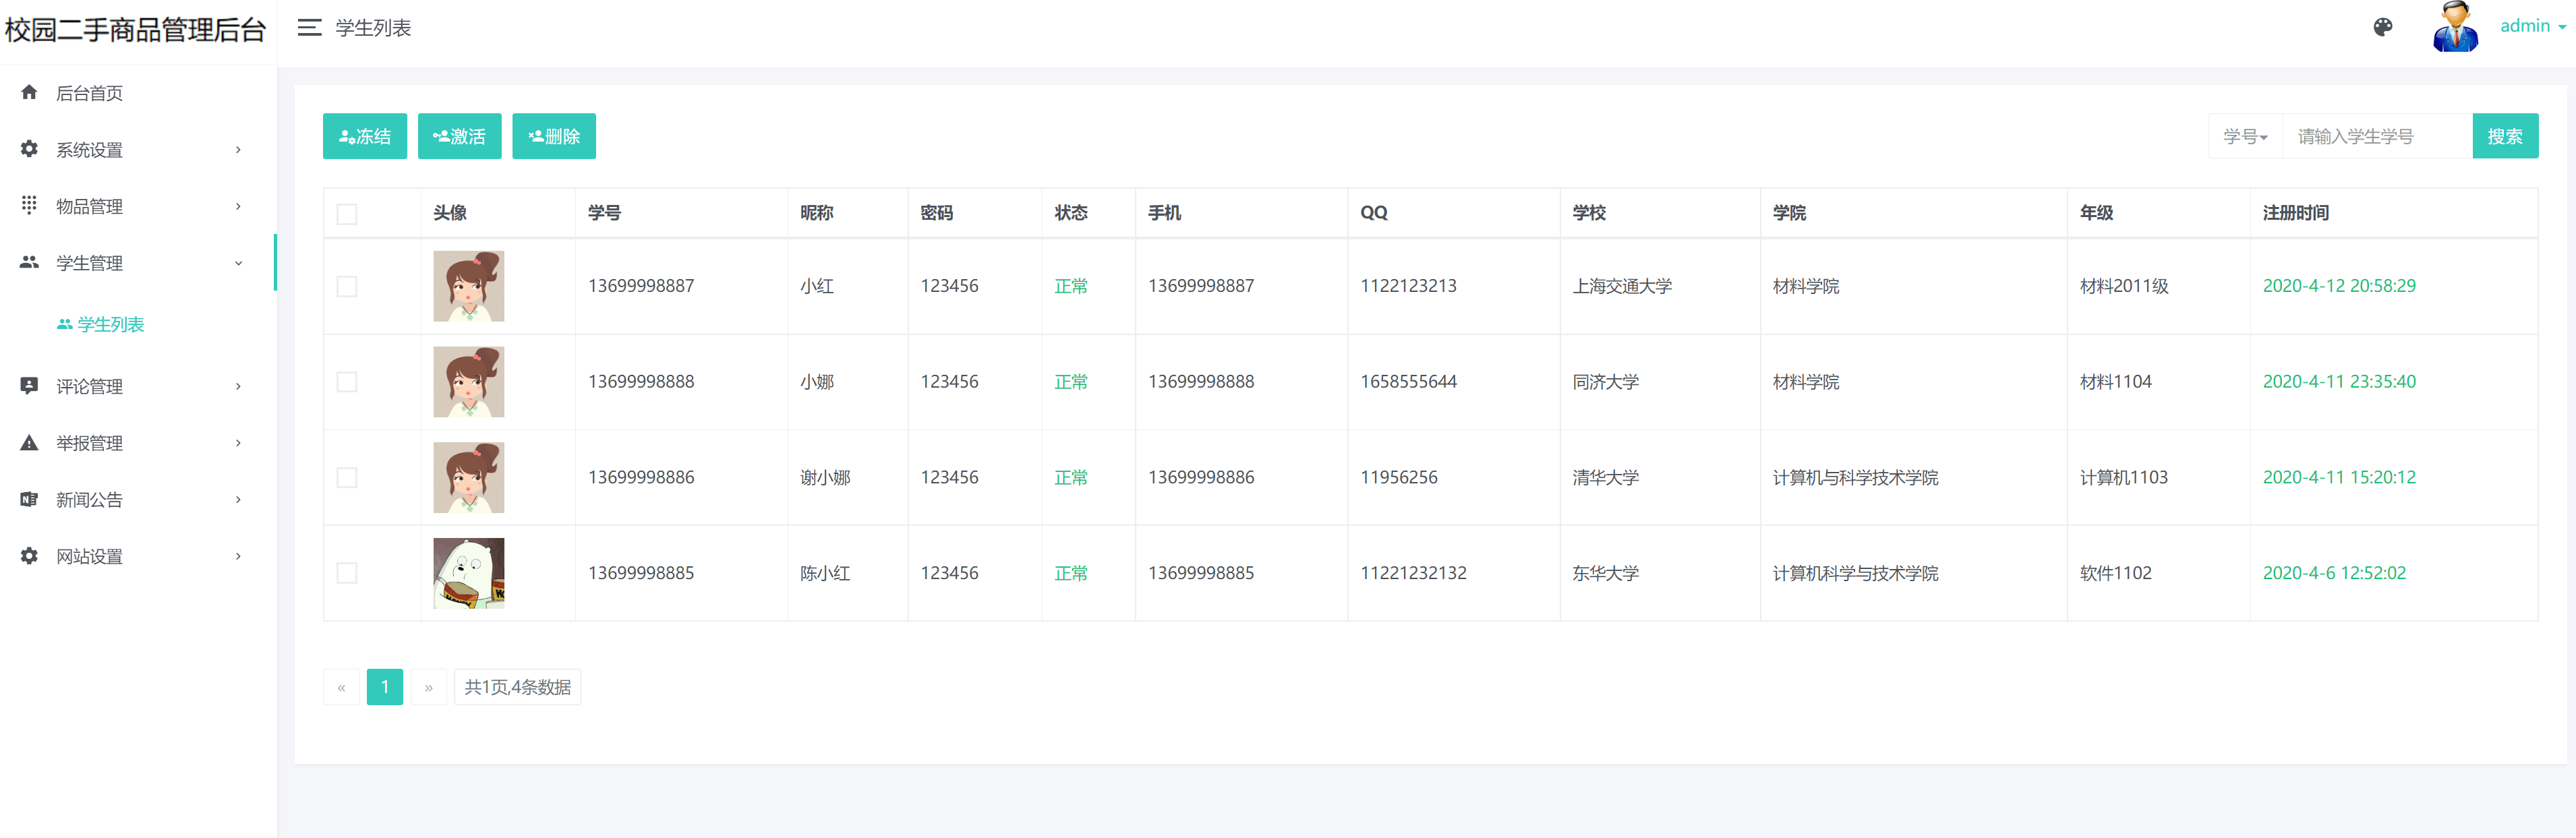Select 举报管理 sidebar menu label
The image size is (2576, 838).
tap(89, 443)
